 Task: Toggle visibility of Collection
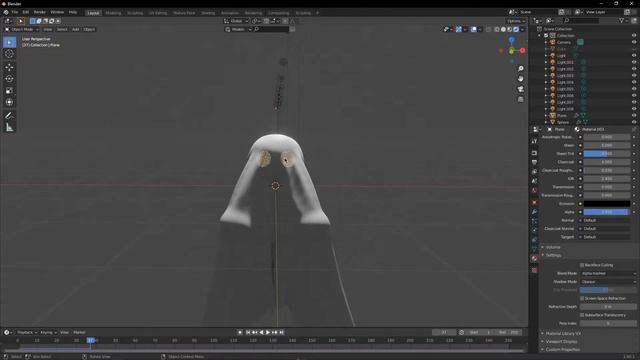coord(634,36)
